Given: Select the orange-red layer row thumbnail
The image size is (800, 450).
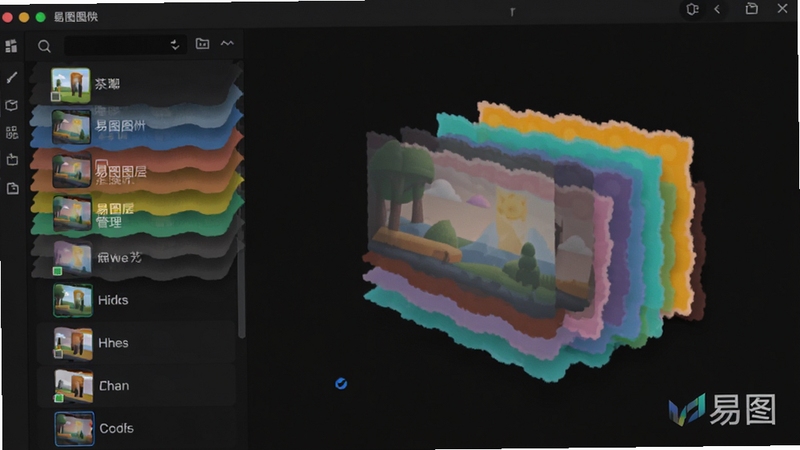Looking at the screenshot, I should click(x=71, y=170).
